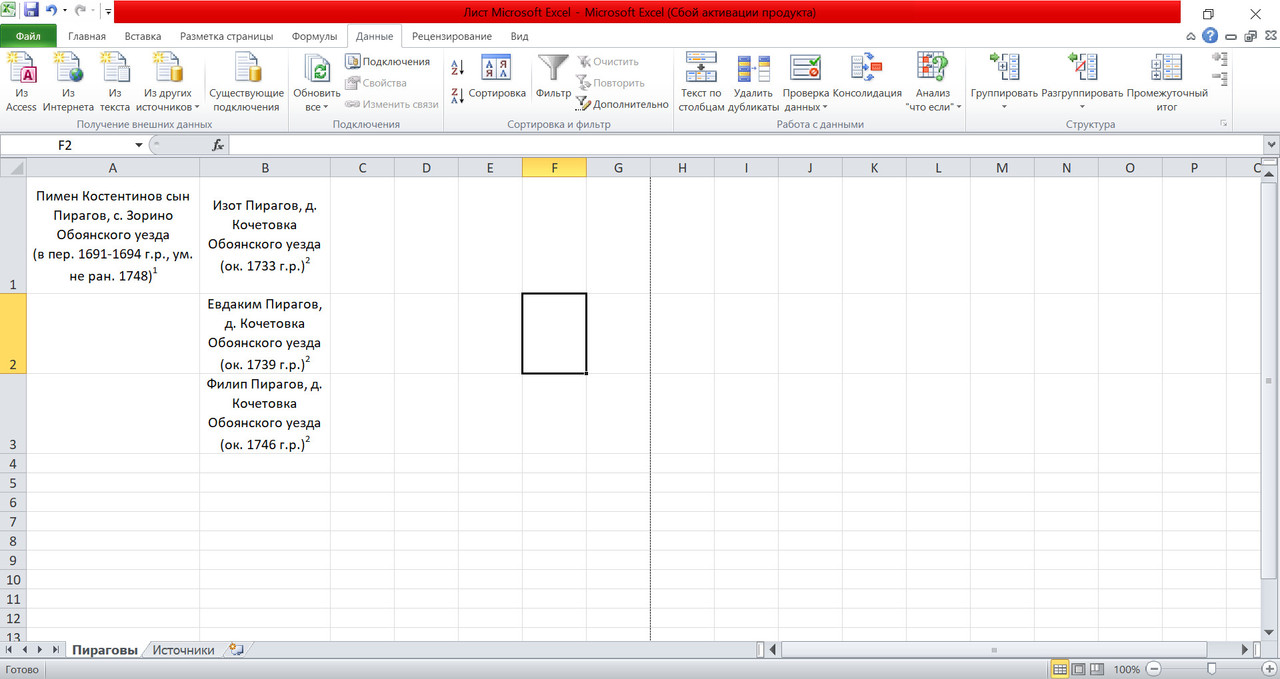Expand the Разгруппировать dropdown arrow
This screenshot has height=679, width=1280.
coord(1082,106)
